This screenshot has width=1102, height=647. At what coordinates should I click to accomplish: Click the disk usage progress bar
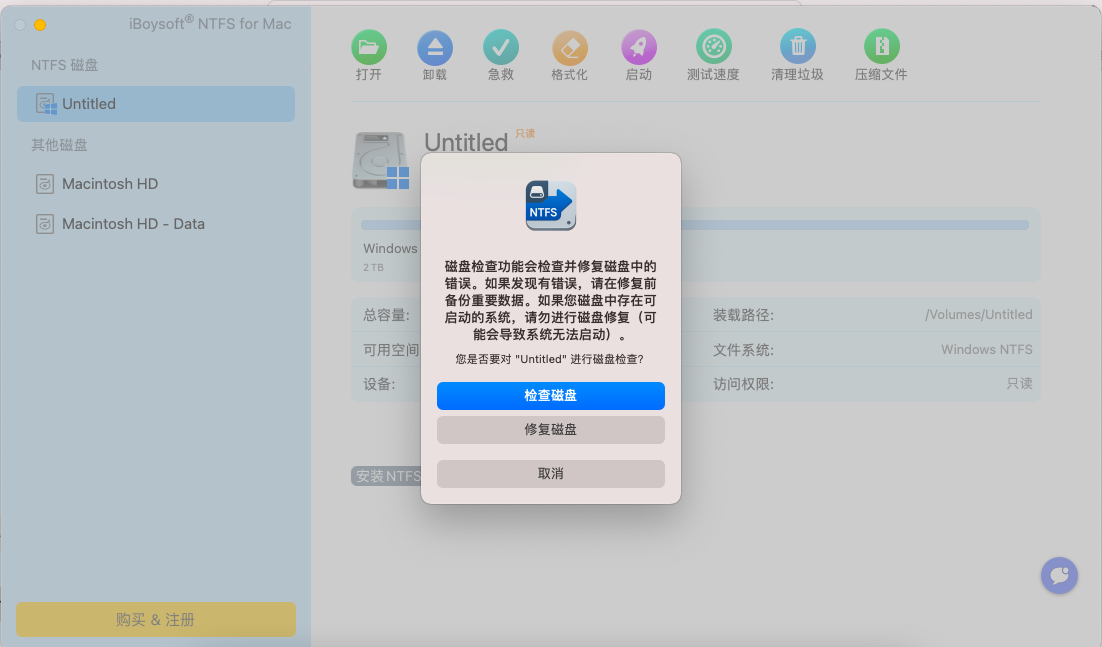point(695,226)
